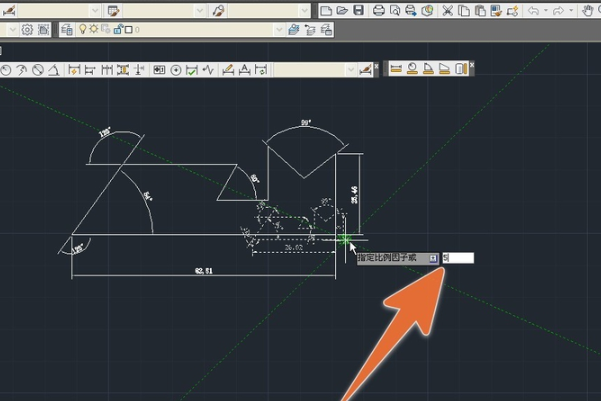
Task: Expand the dimension style dropdown in top toolbar
Action: [x=95, y=11]
